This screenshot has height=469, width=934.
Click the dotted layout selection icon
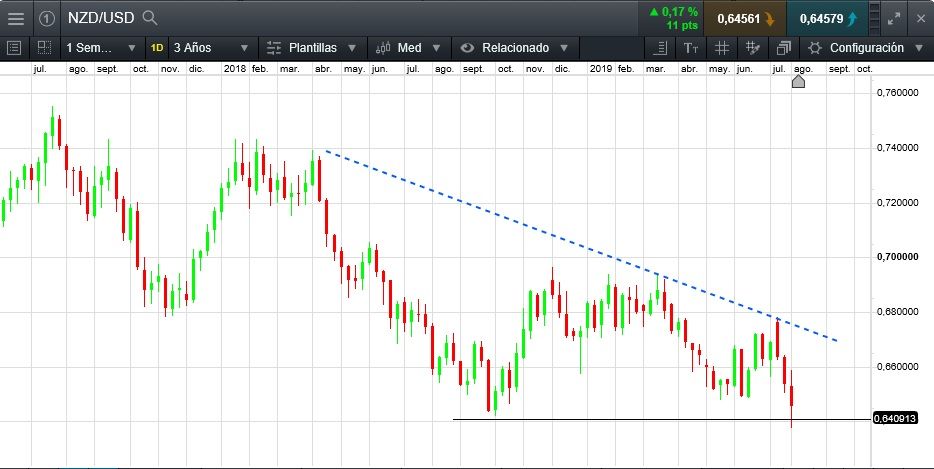pos(44,48)
